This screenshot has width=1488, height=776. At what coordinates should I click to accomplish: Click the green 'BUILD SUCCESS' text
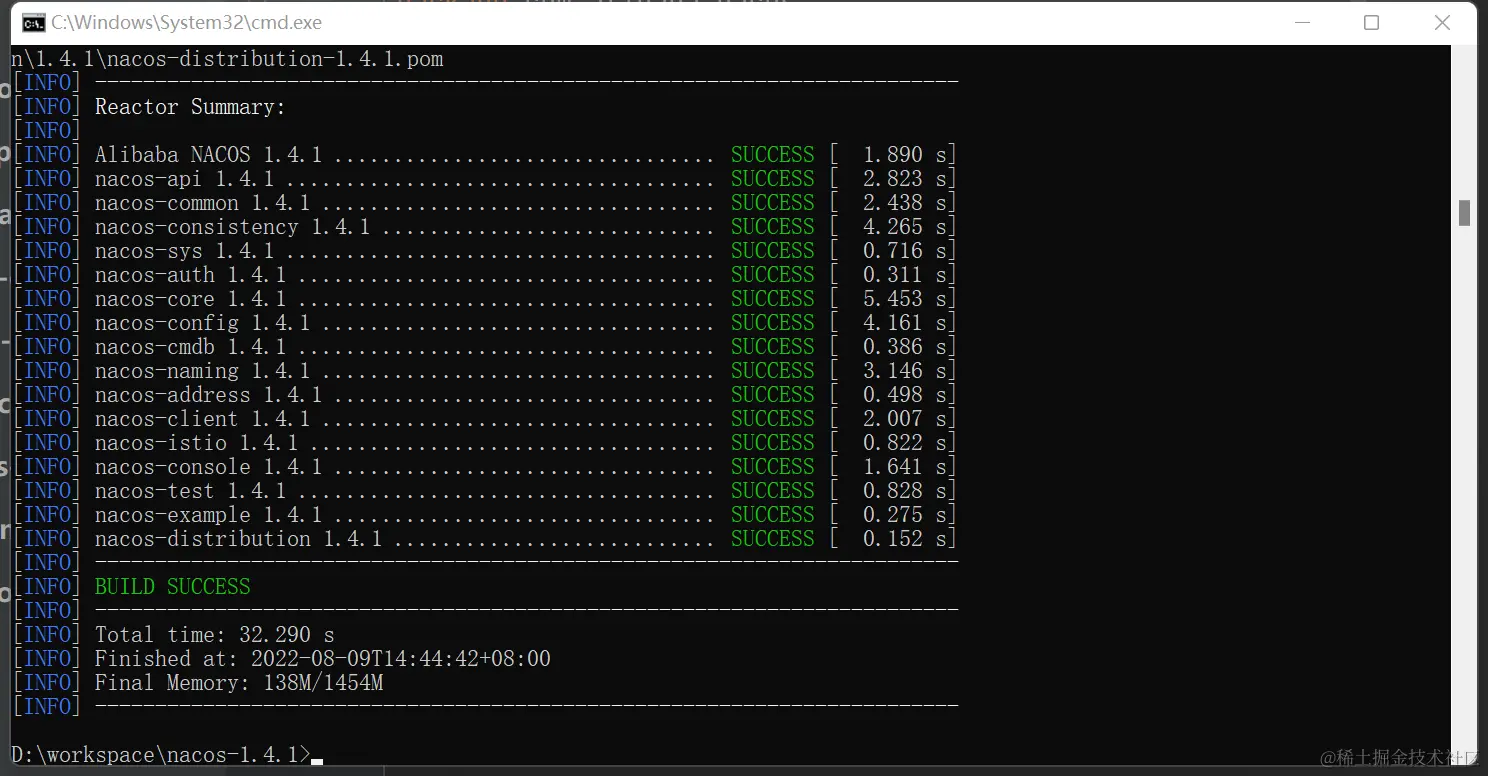tap(172, 587)
